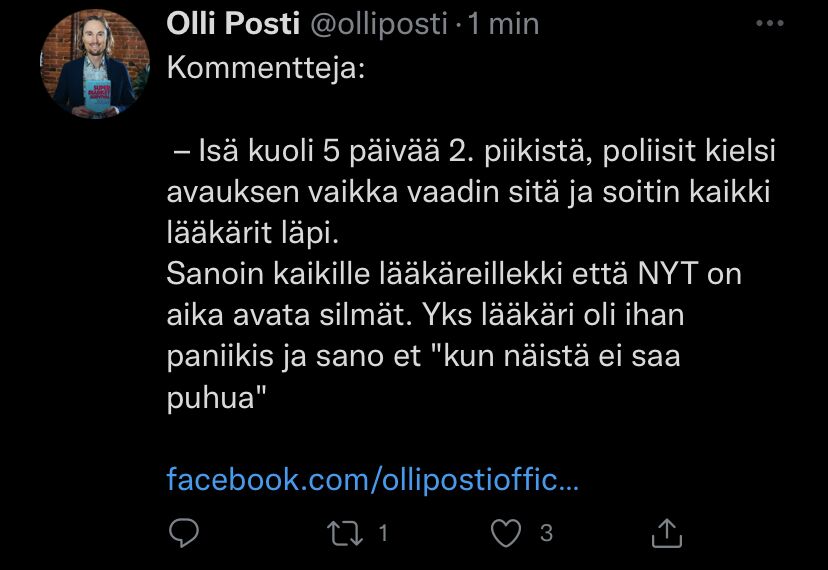Screen dimensions: 828x570
Task: Open the @olliposti handle
Action: pyautogui.click(x=379, y=24)
